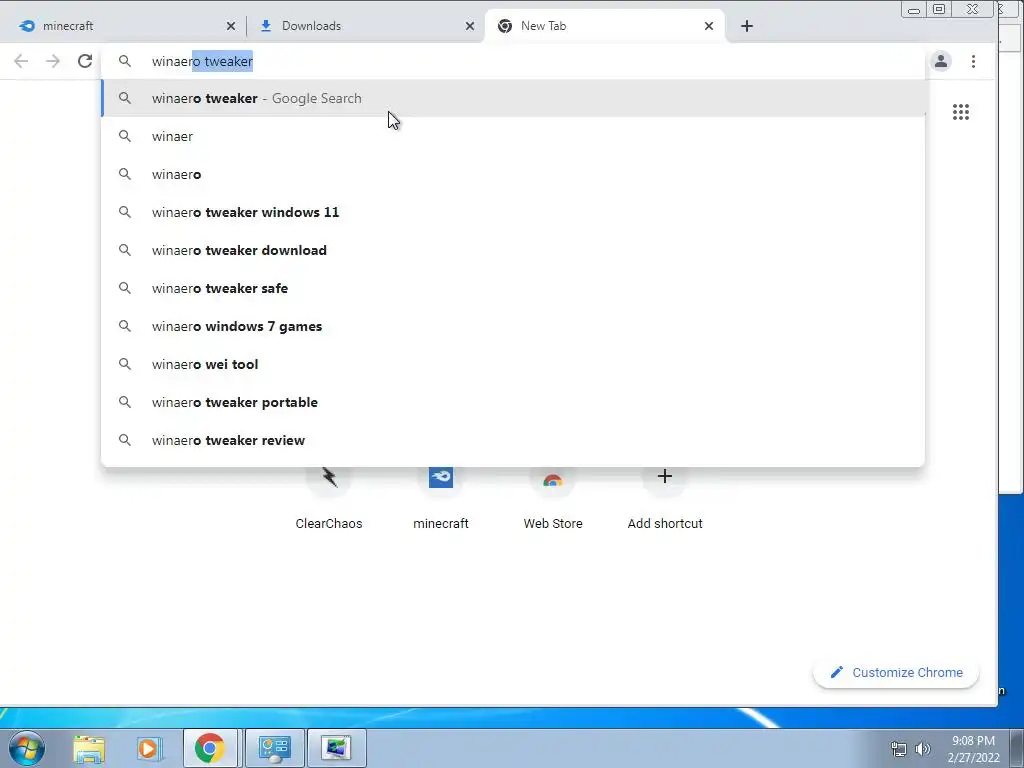Viewport: 1024px width, 768px height.
Task: Open a new browser tab with plus
Action: (x=747, y=26)
